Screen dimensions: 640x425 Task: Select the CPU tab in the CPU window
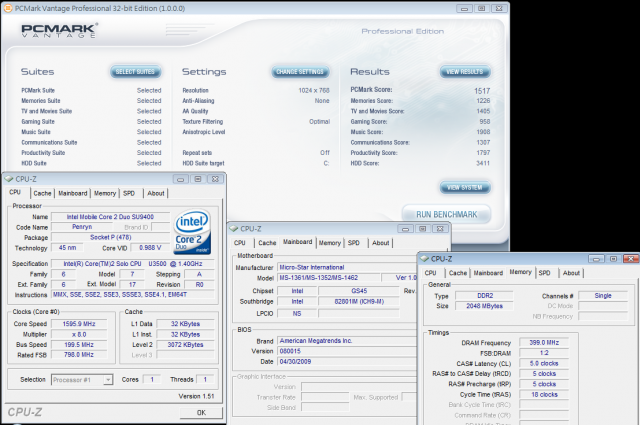coord(15,192)
